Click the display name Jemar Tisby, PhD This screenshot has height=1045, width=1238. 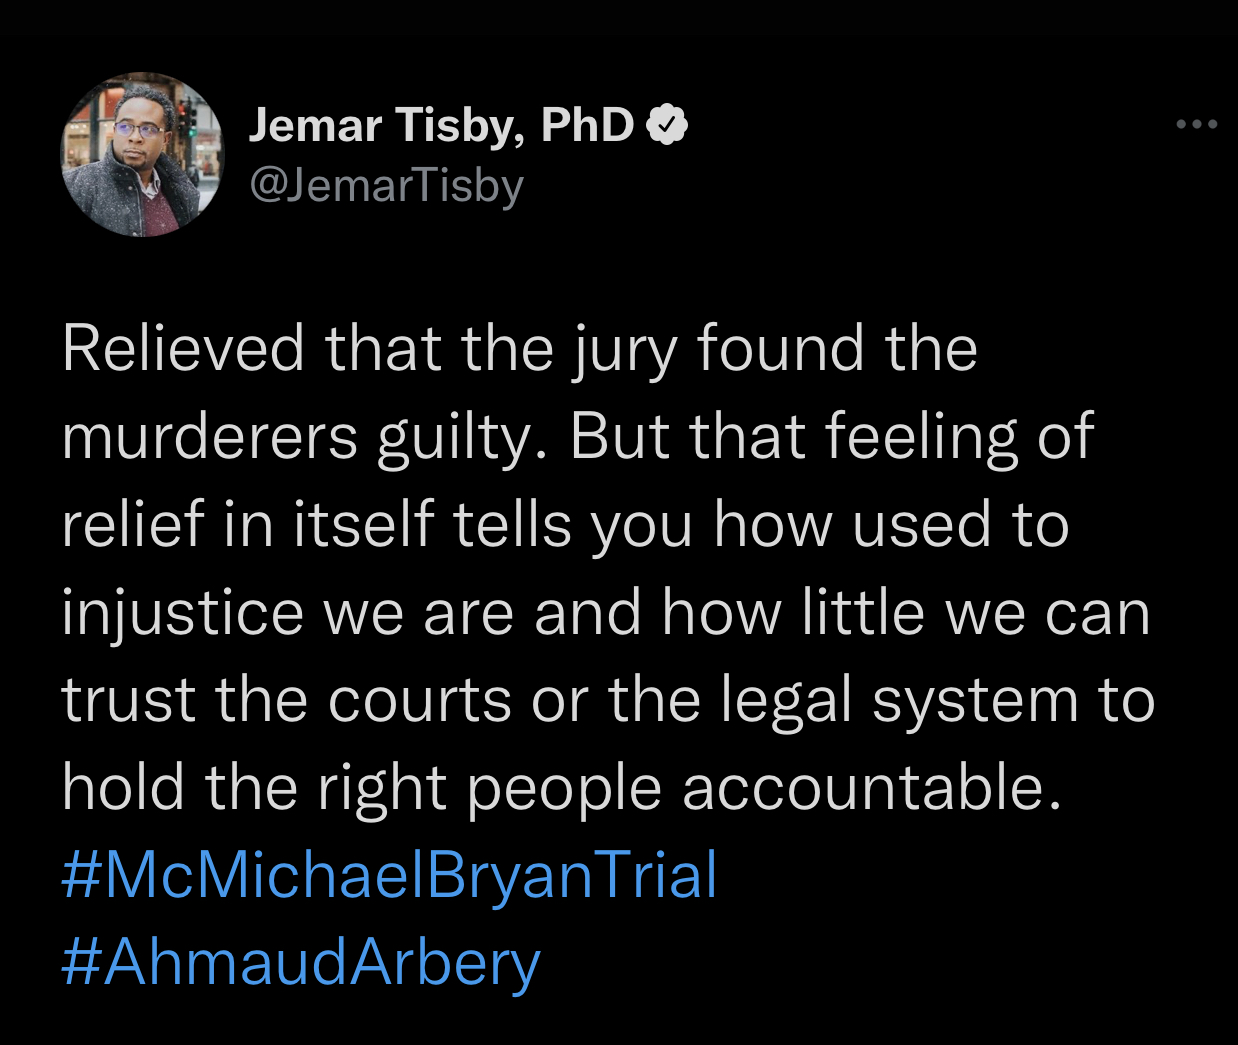click(441, 125)
